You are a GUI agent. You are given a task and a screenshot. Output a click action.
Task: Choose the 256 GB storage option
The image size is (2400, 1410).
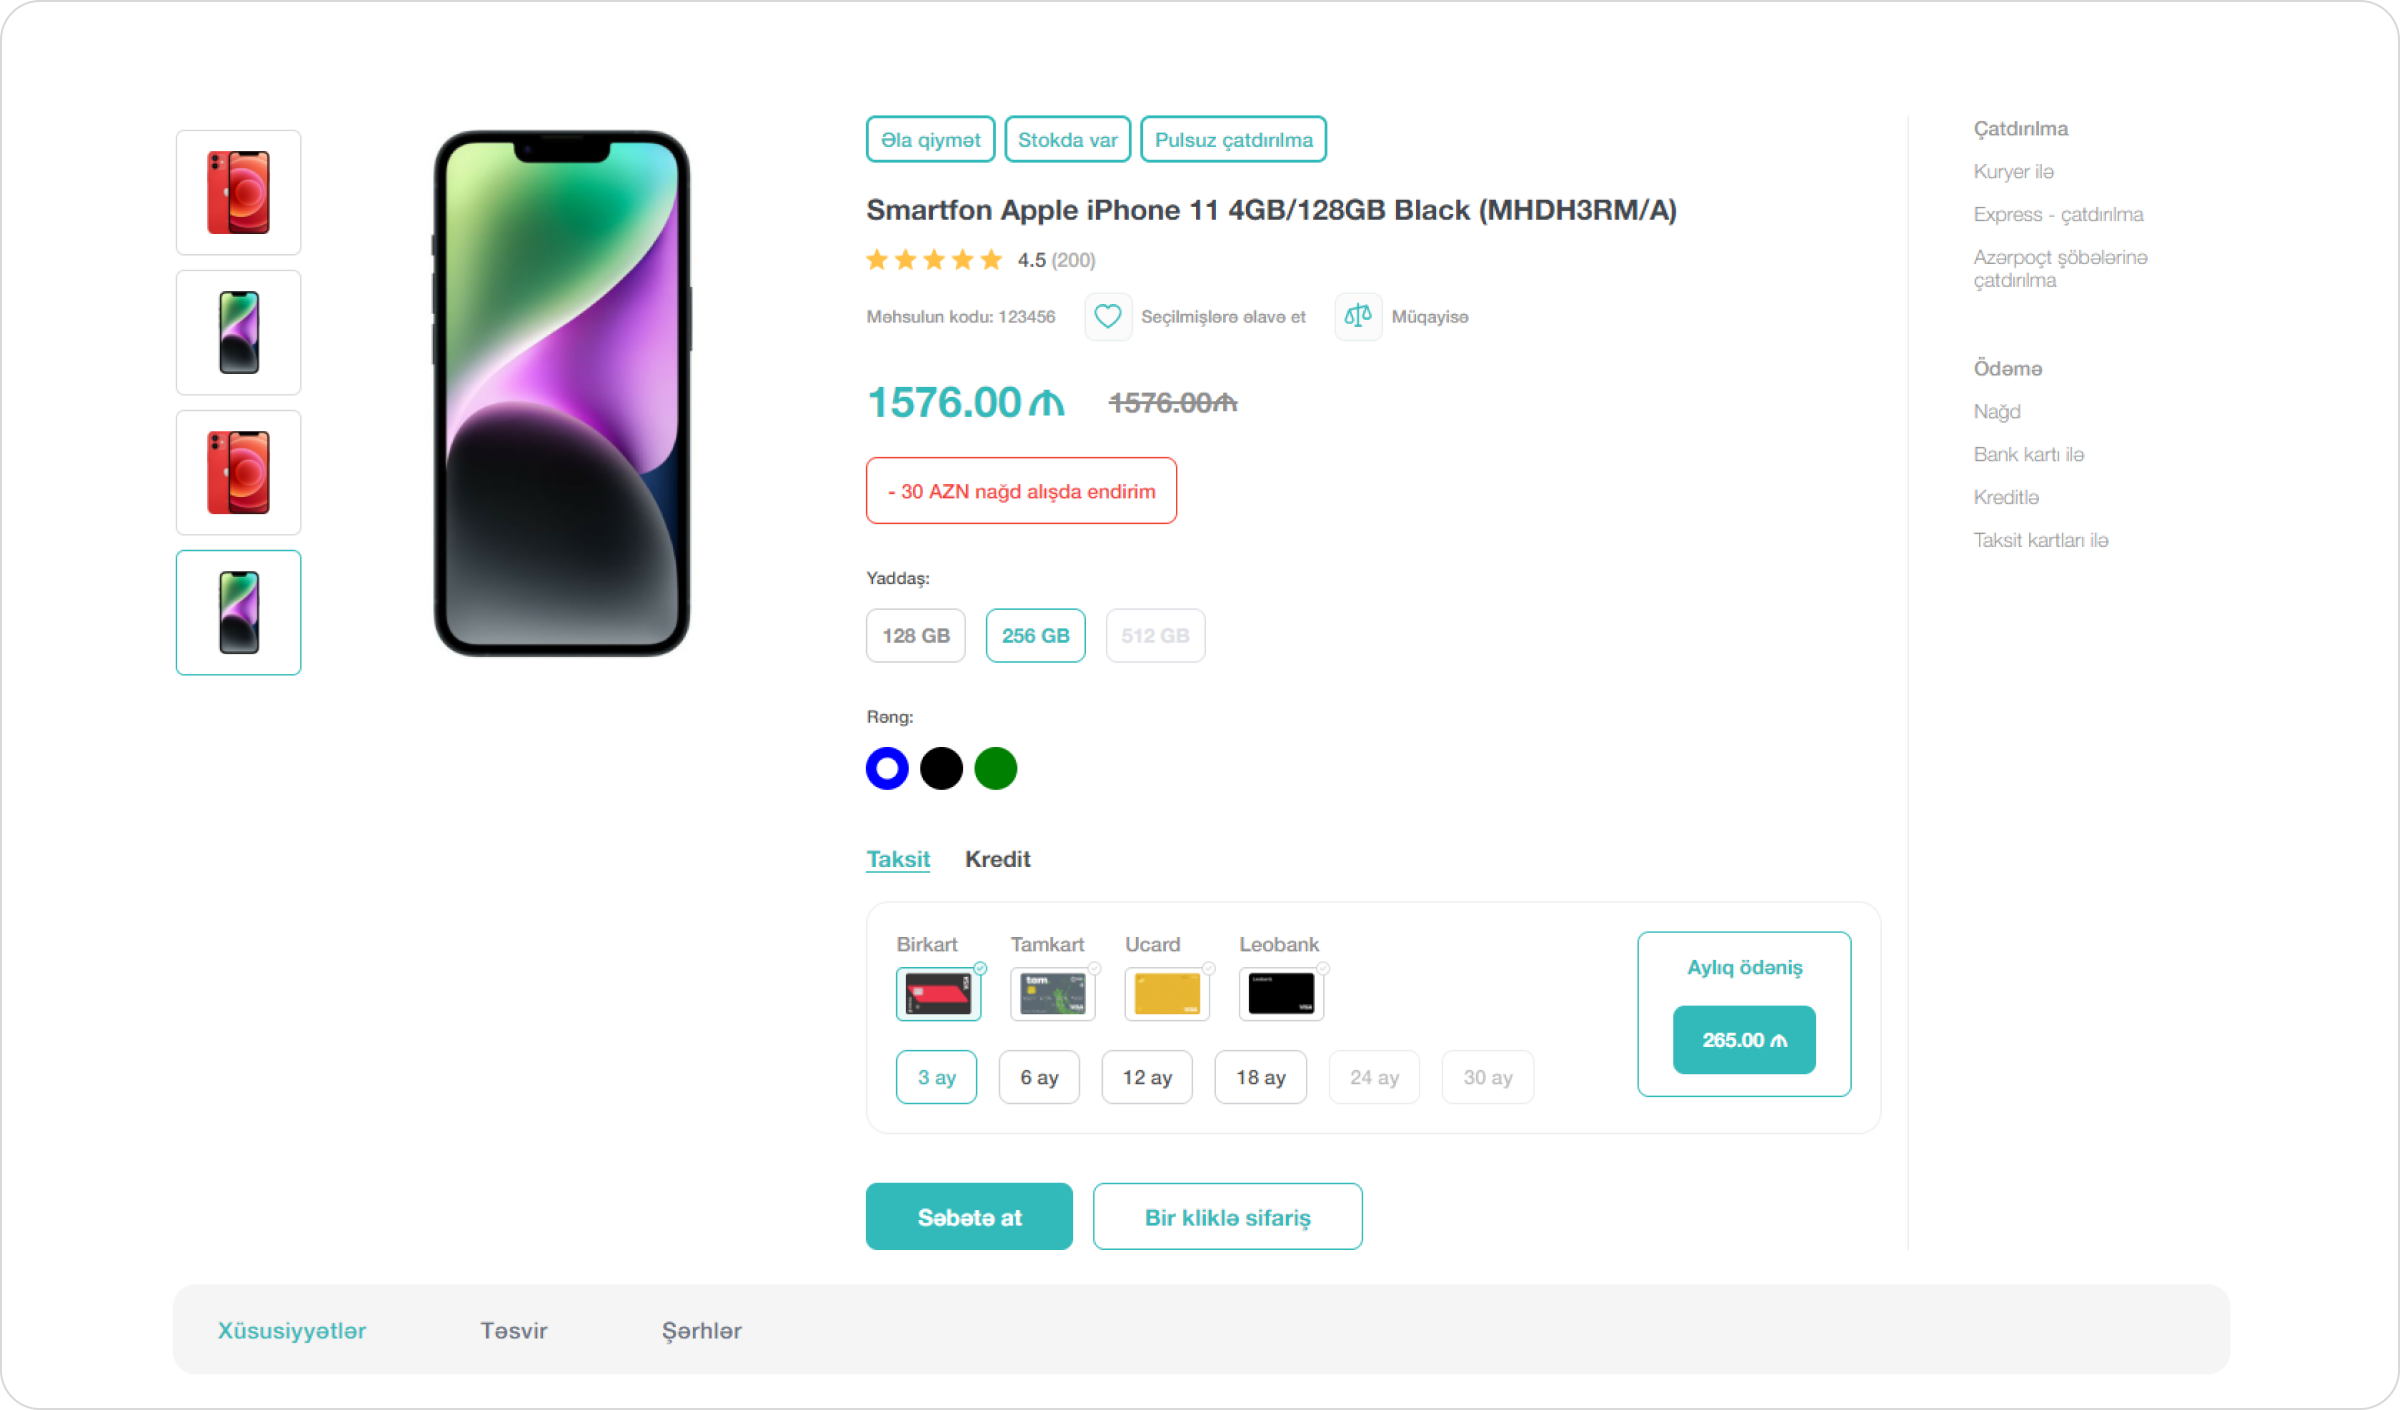tap(1035, 636)
